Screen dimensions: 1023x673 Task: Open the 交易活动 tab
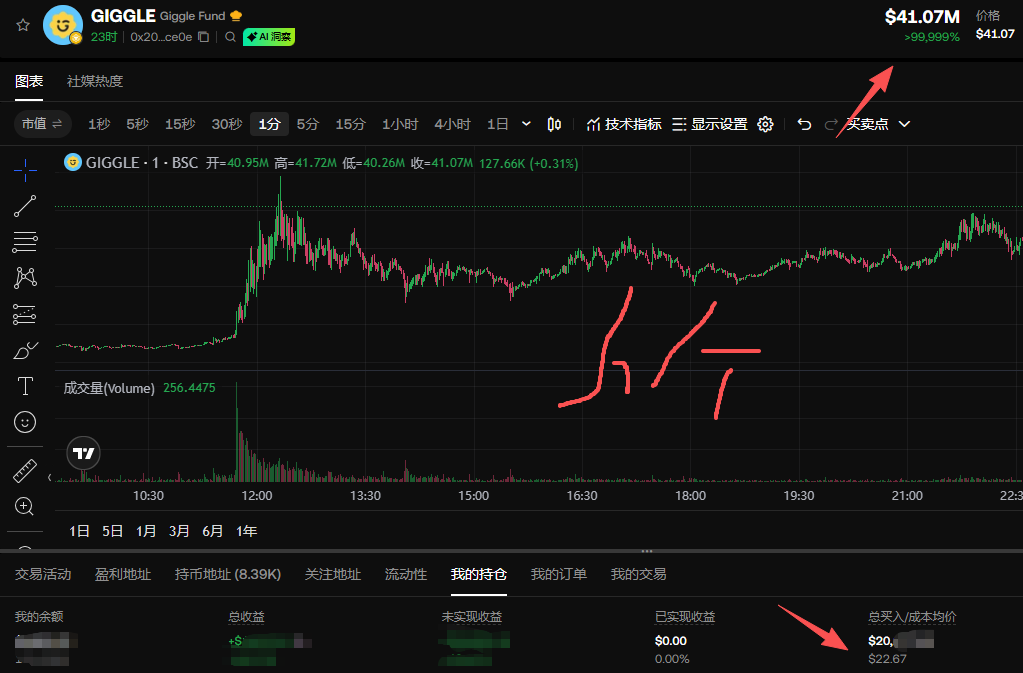[43, 574]
